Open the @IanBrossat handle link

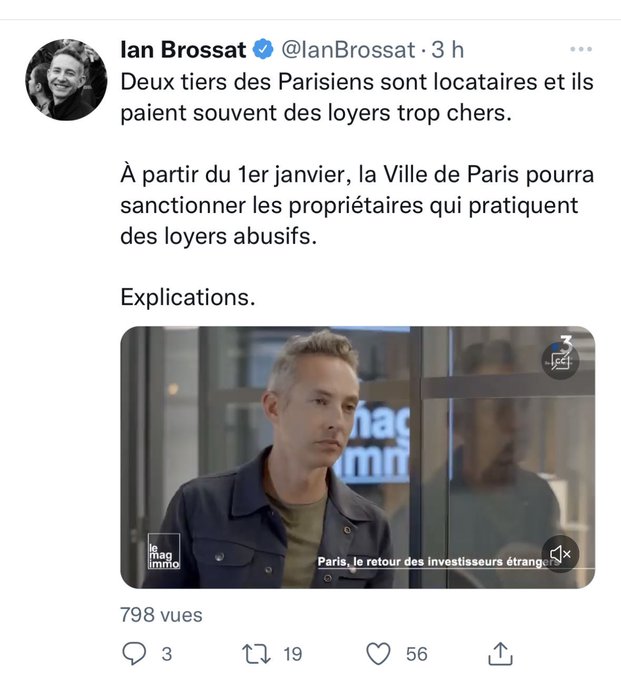coord(348,50)
